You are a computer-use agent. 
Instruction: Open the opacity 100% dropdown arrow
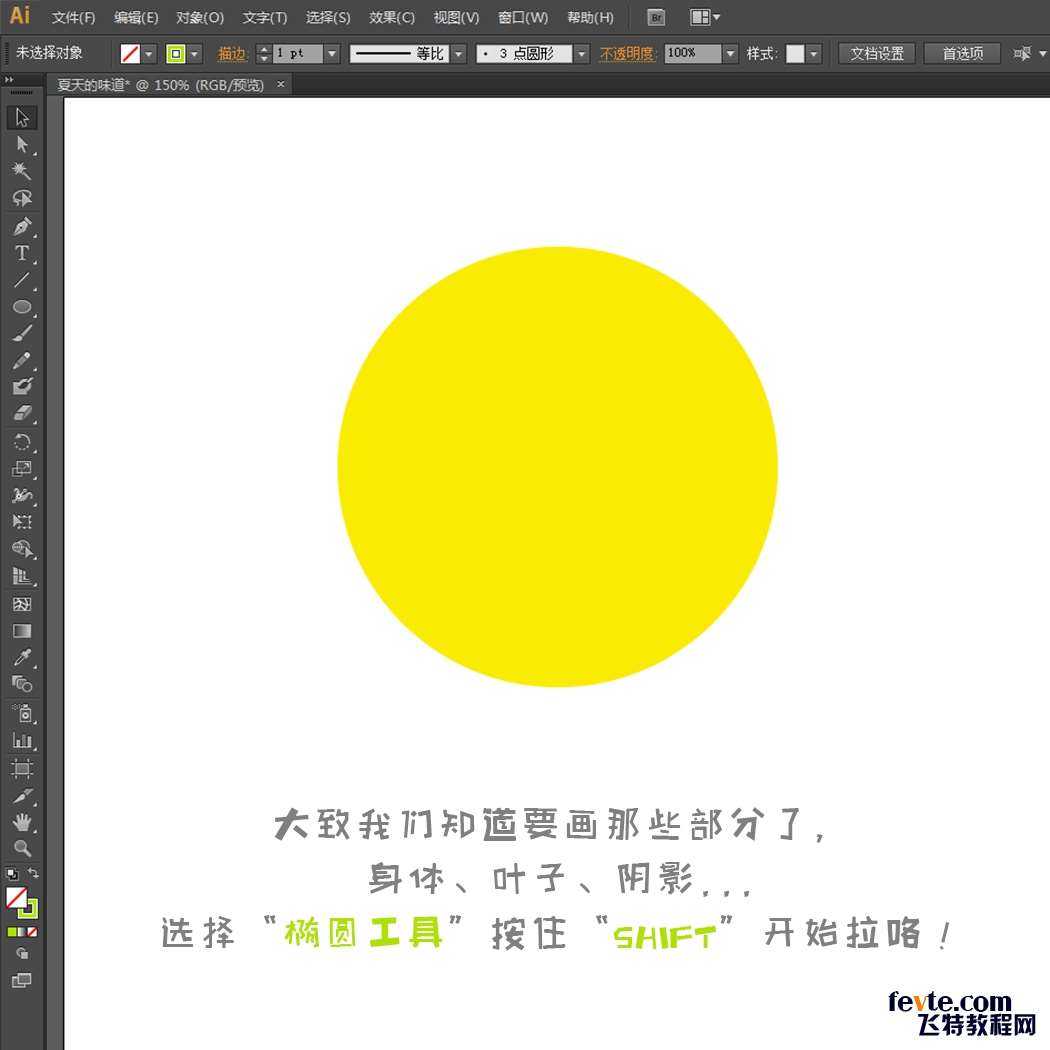pos(730,54)
